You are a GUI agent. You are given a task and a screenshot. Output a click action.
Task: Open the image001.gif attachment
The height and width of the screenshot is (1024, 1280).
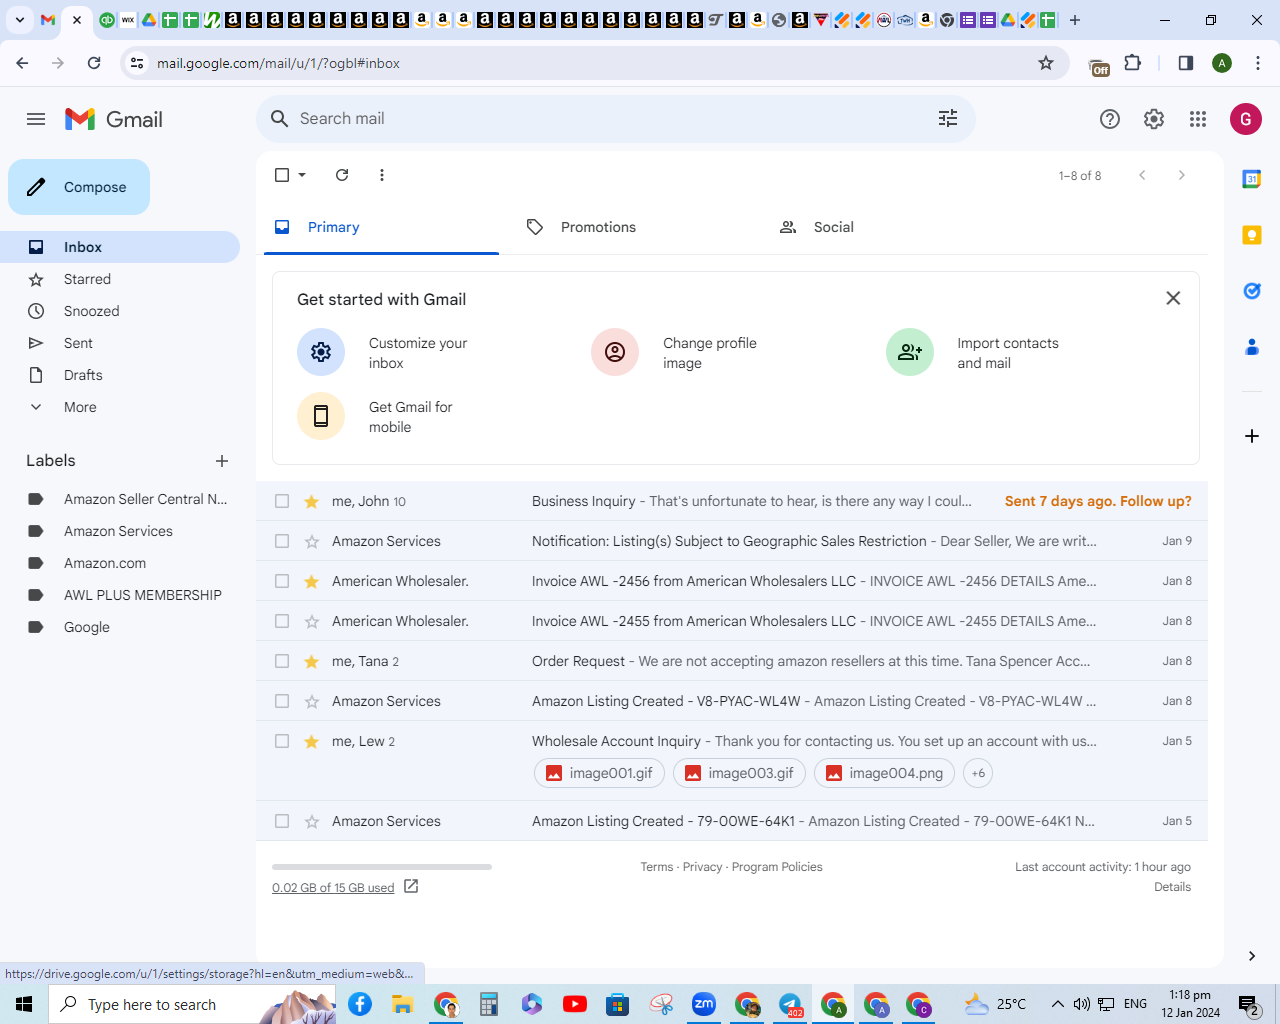[x=599, y=773]
